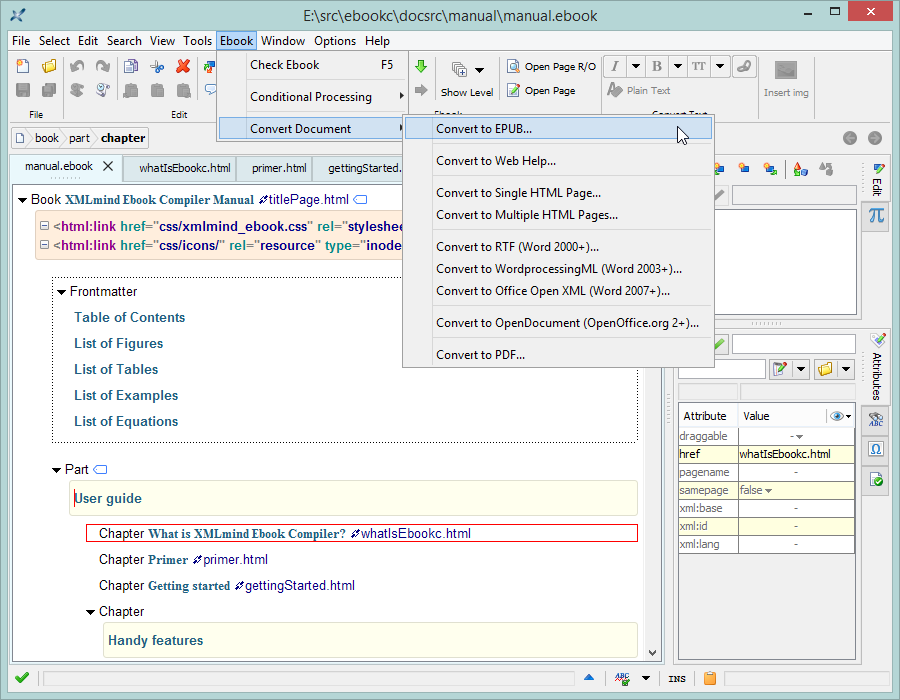Click the Copy icon in Edit group
The image size is (900, 700).
click(131, 66)
